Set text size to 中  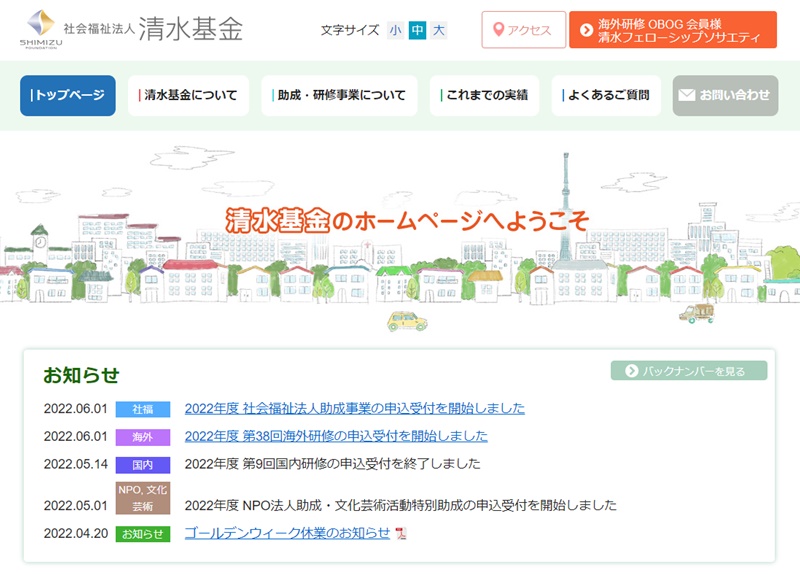(417, 31)
